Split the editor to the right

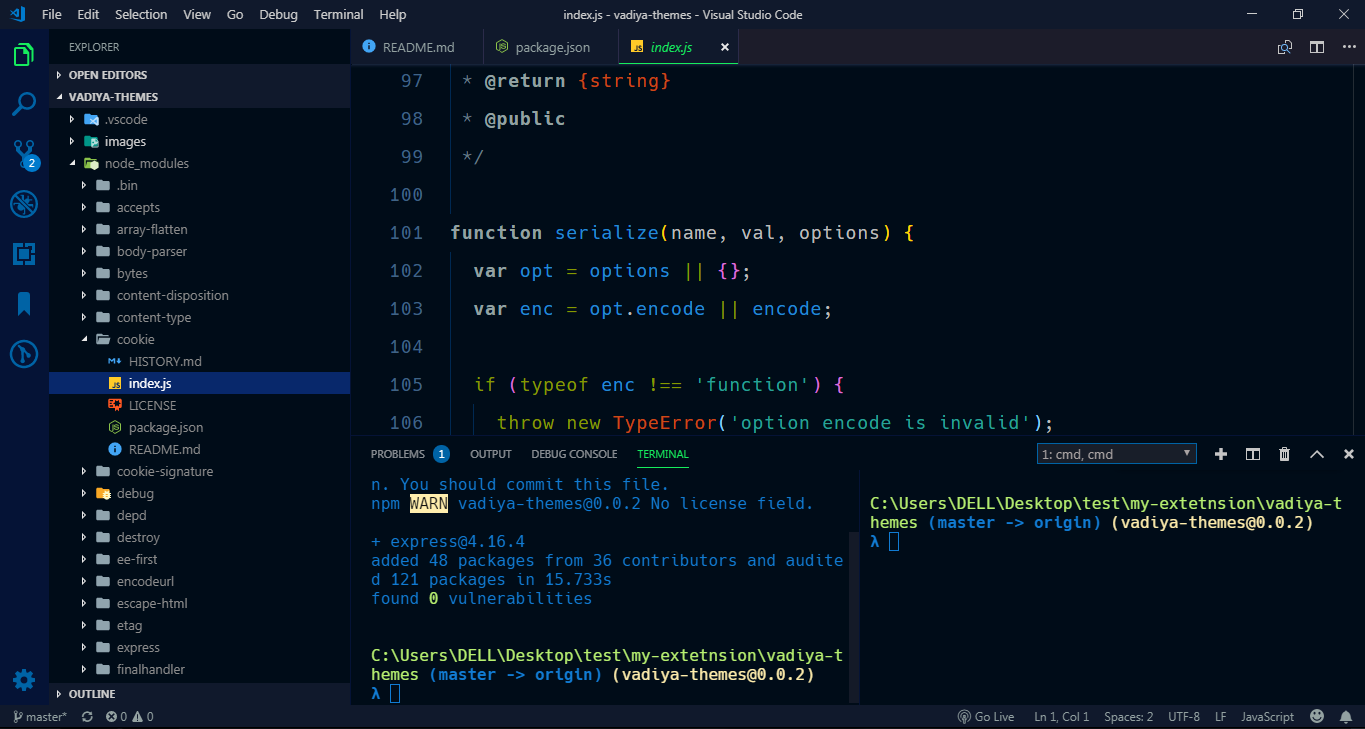tap(1317, 47)
